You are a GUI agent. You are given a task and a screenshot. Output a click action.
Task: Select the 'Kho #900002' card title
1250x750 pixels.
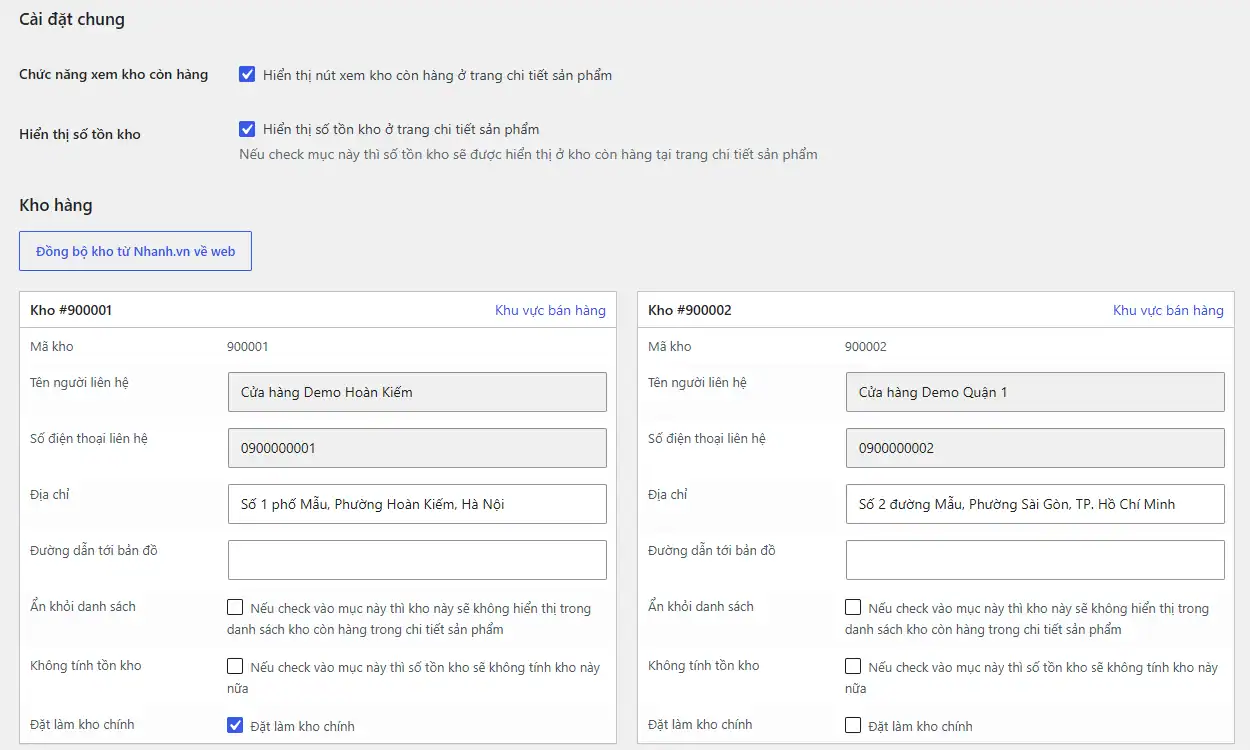point(690,310)
